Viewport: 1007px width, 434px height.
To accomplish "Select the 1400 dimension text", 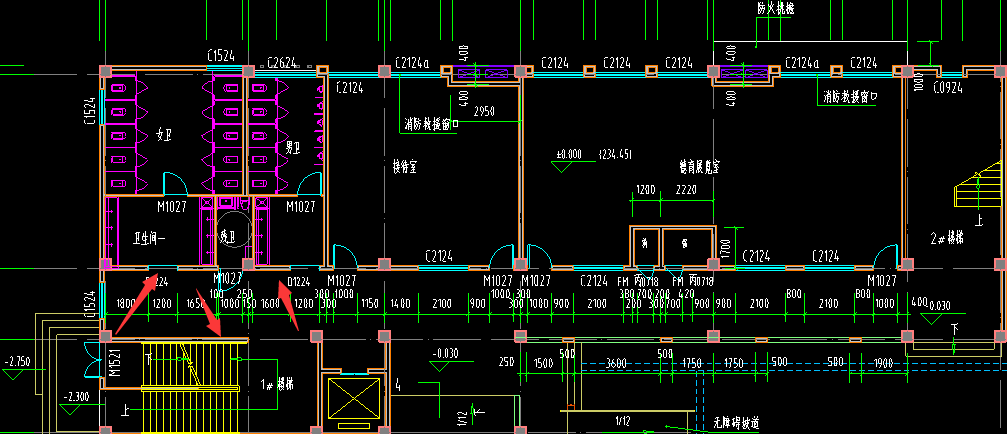I will tap(400, 303).
